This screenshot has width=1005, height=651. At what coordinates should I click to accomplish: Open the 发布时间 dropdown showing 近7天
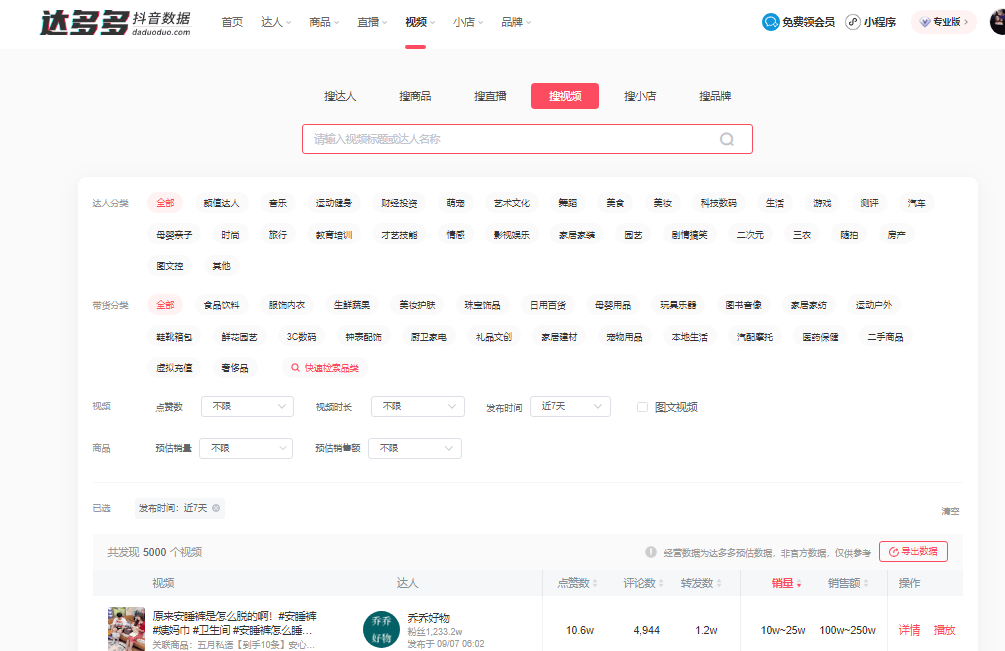coord(570,406)
